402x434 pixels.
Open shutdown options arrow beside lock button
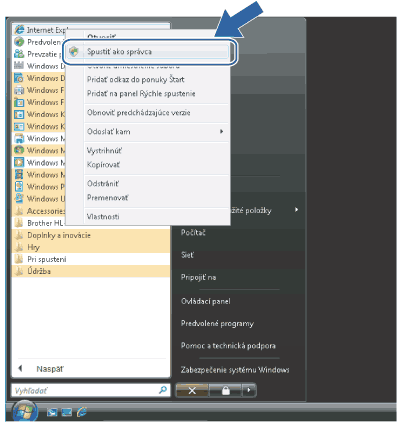(x=249, y=390)
